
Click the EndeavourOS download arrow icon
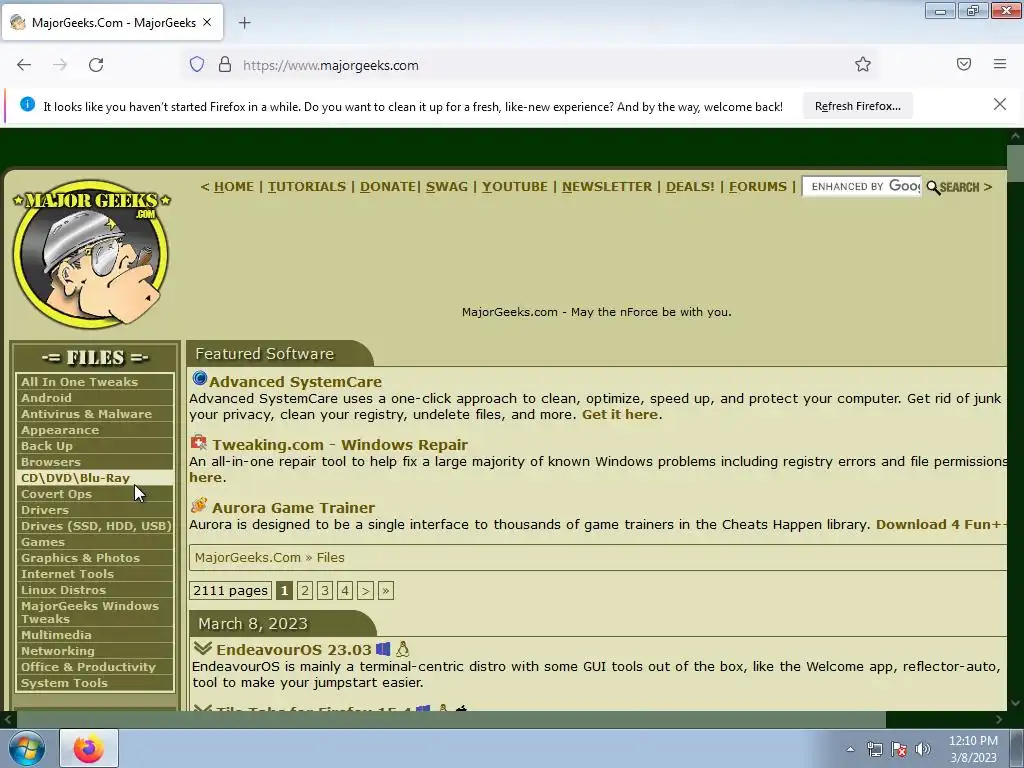click(x=202, y=648)
